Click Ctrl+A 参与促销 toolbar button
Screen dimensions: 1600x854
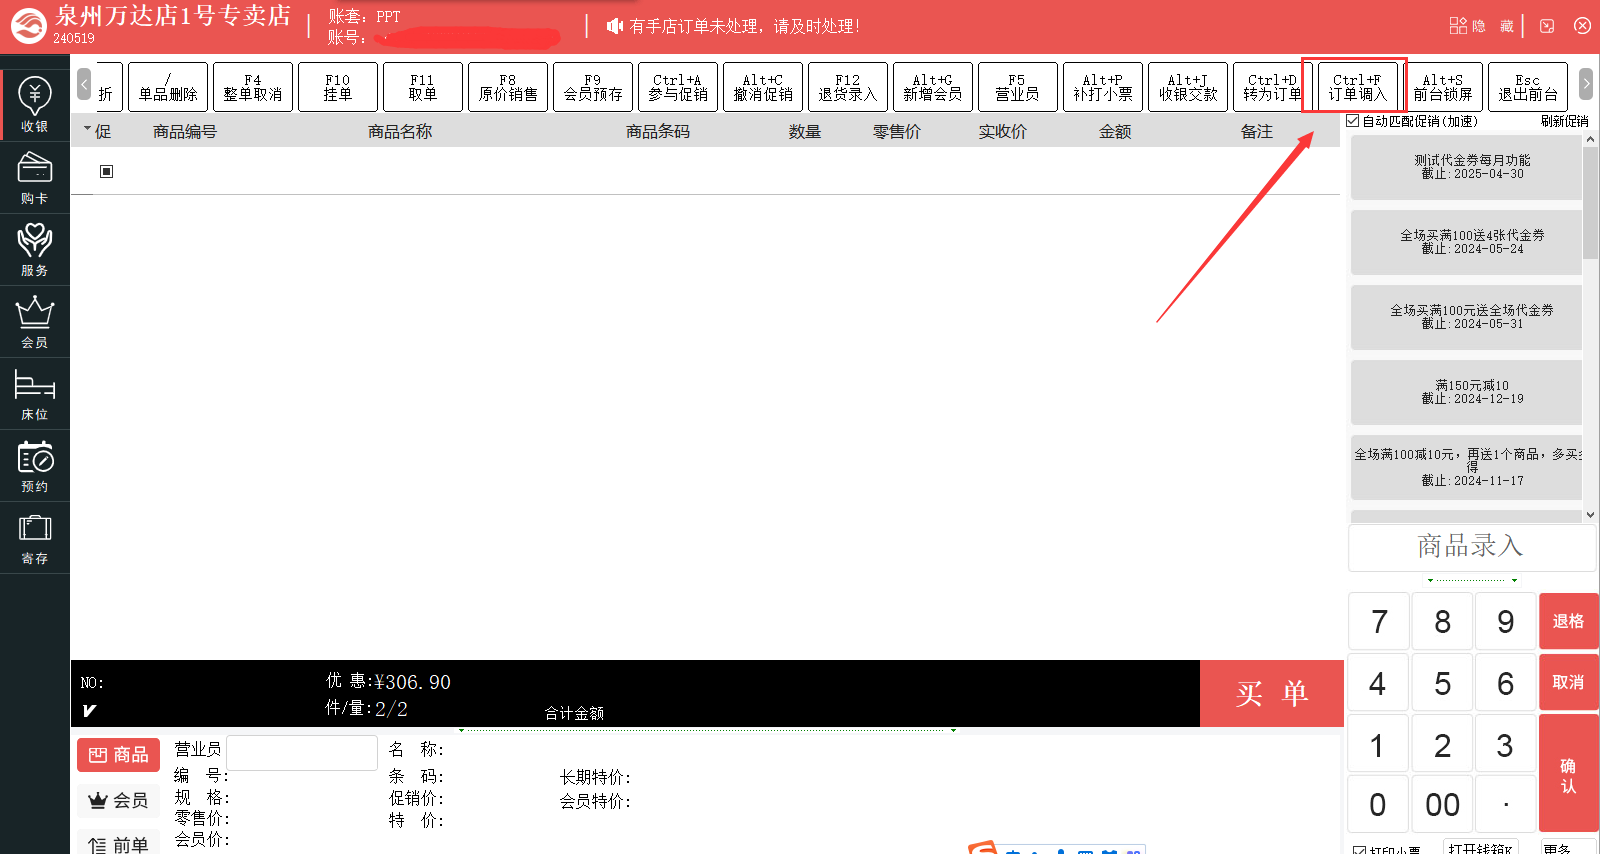(678, 87)
